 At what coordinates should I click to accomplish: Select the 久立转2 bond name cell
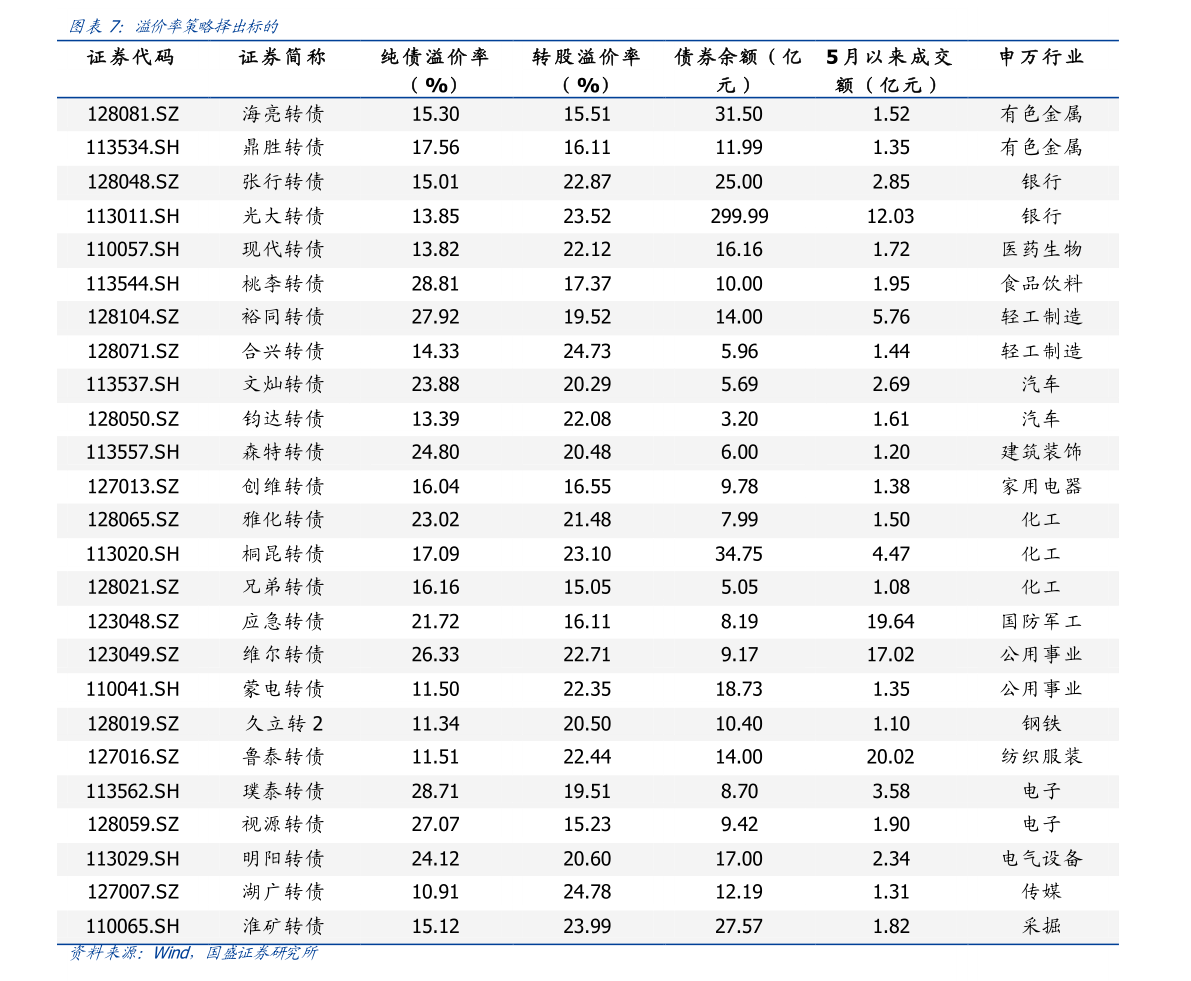tap(283, 724)
